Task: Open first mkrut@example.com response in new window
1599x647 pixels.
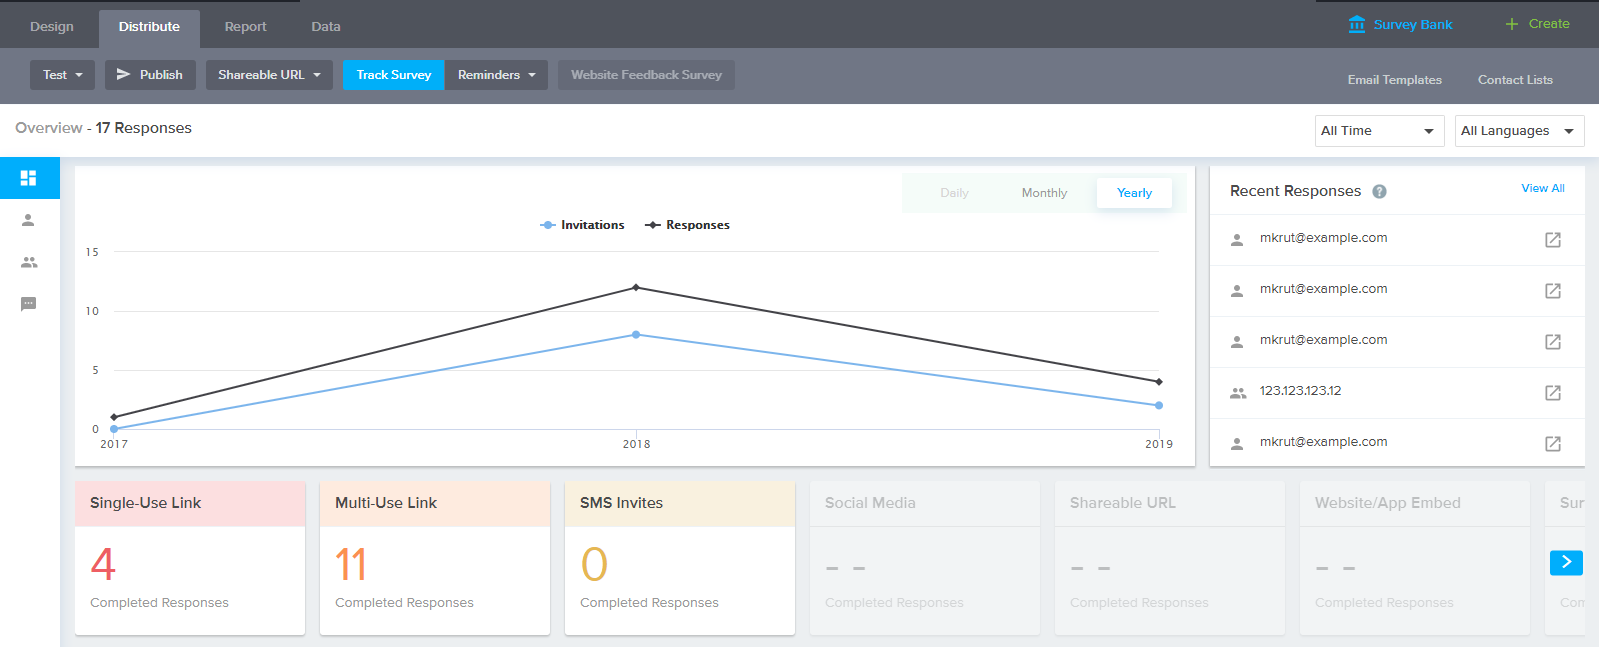Action: tap(1553, 240)
